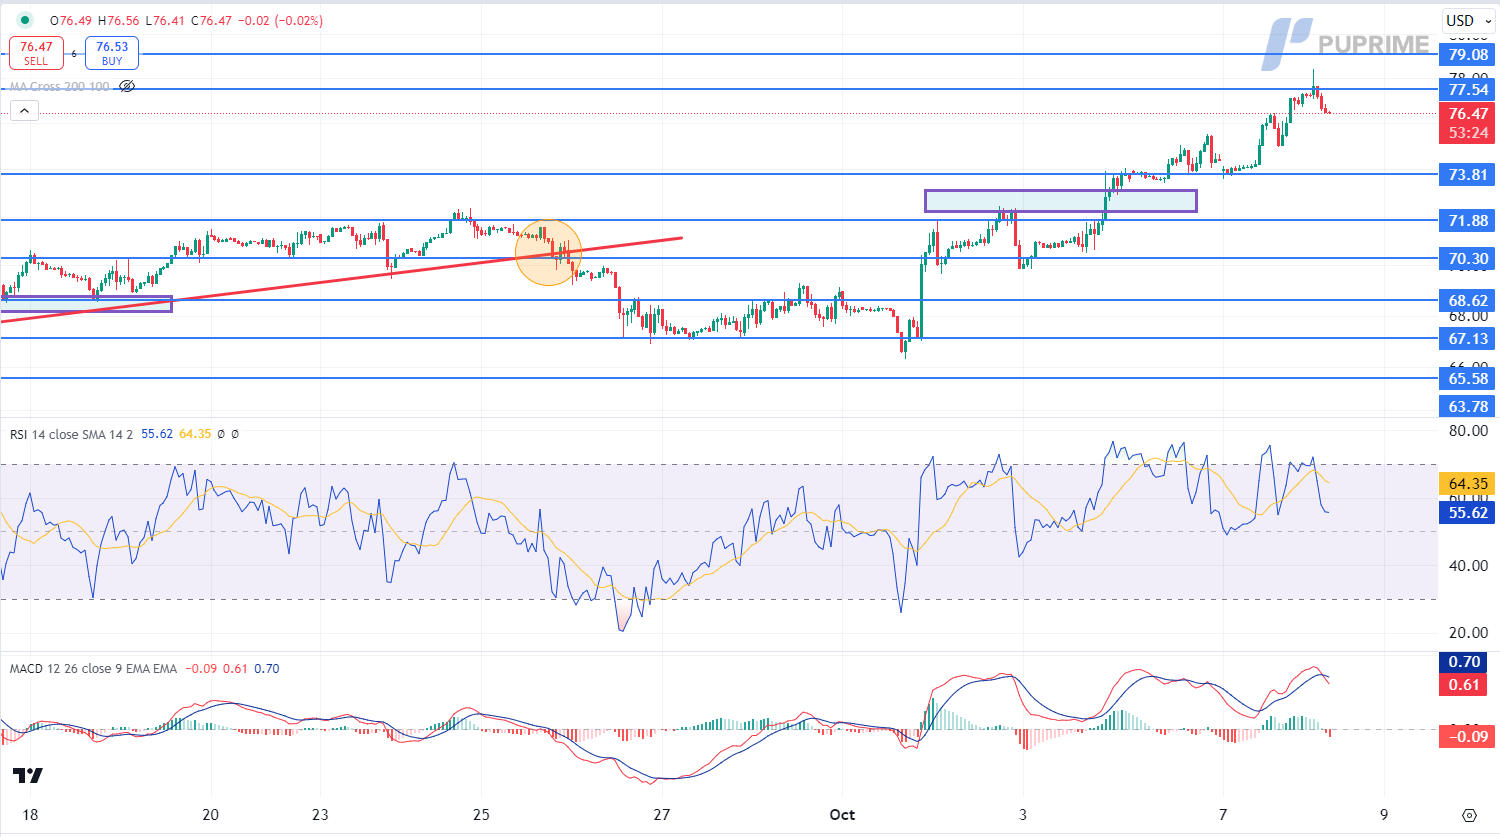The image size is (1500, 837).
Task: Click the blue RSI 55.62 axis label
Action: pos(1467,513)
